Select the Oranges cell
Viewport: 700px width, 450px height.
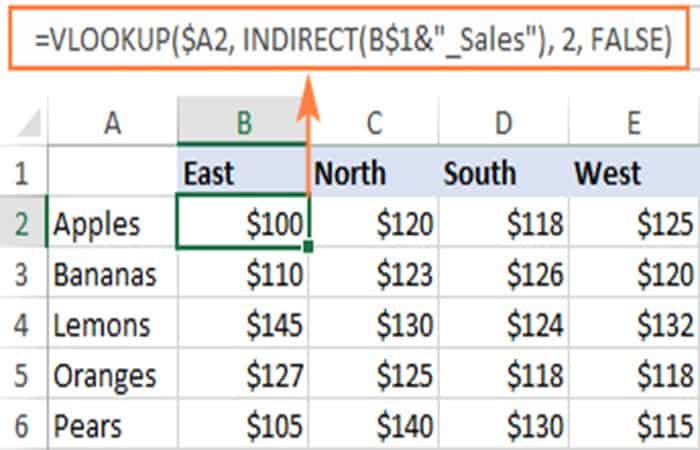pyautogui.click(x=112, y=377)
